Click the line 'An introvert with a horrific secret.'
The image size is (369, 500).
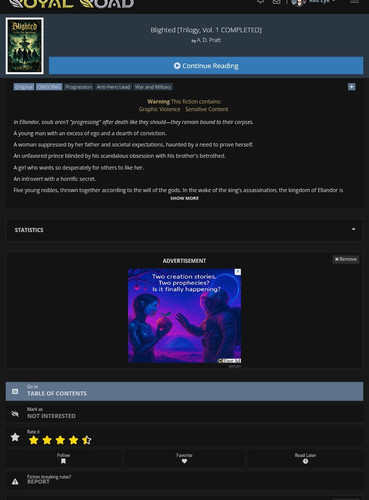pos(55,179)
